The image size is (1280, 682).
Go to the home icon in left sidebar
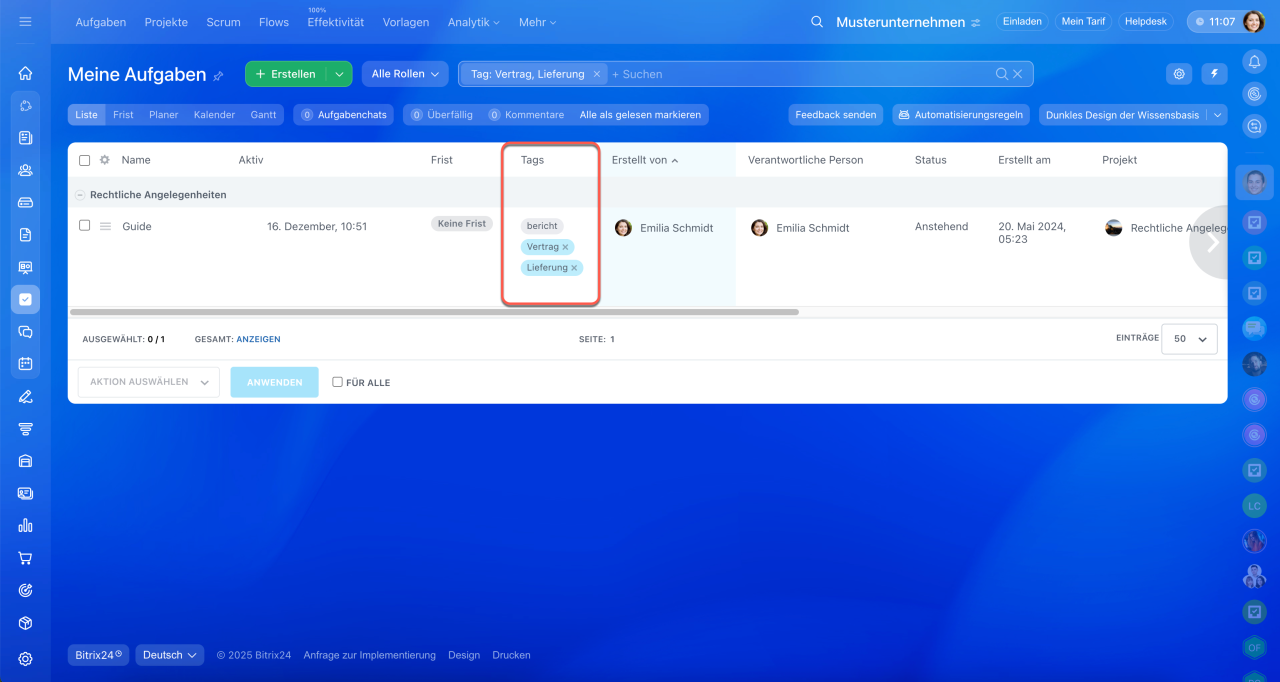tap(25, 73)
